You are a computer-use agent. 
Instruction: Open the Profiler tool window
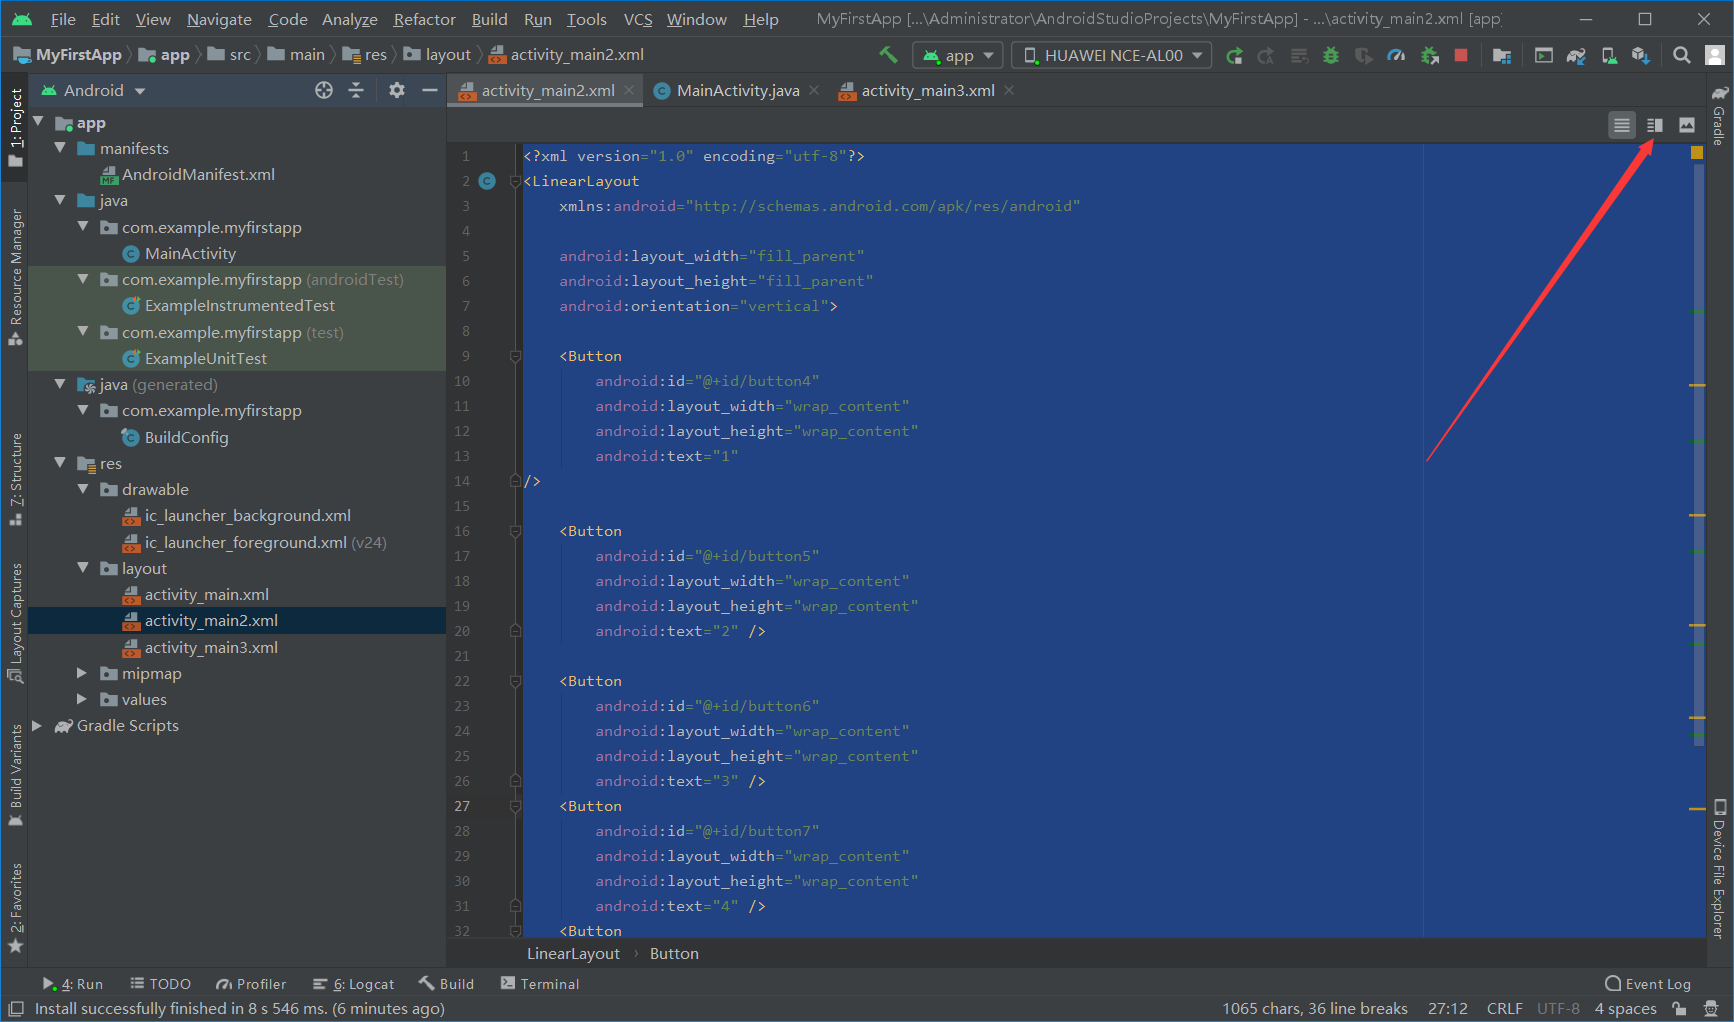251,984
